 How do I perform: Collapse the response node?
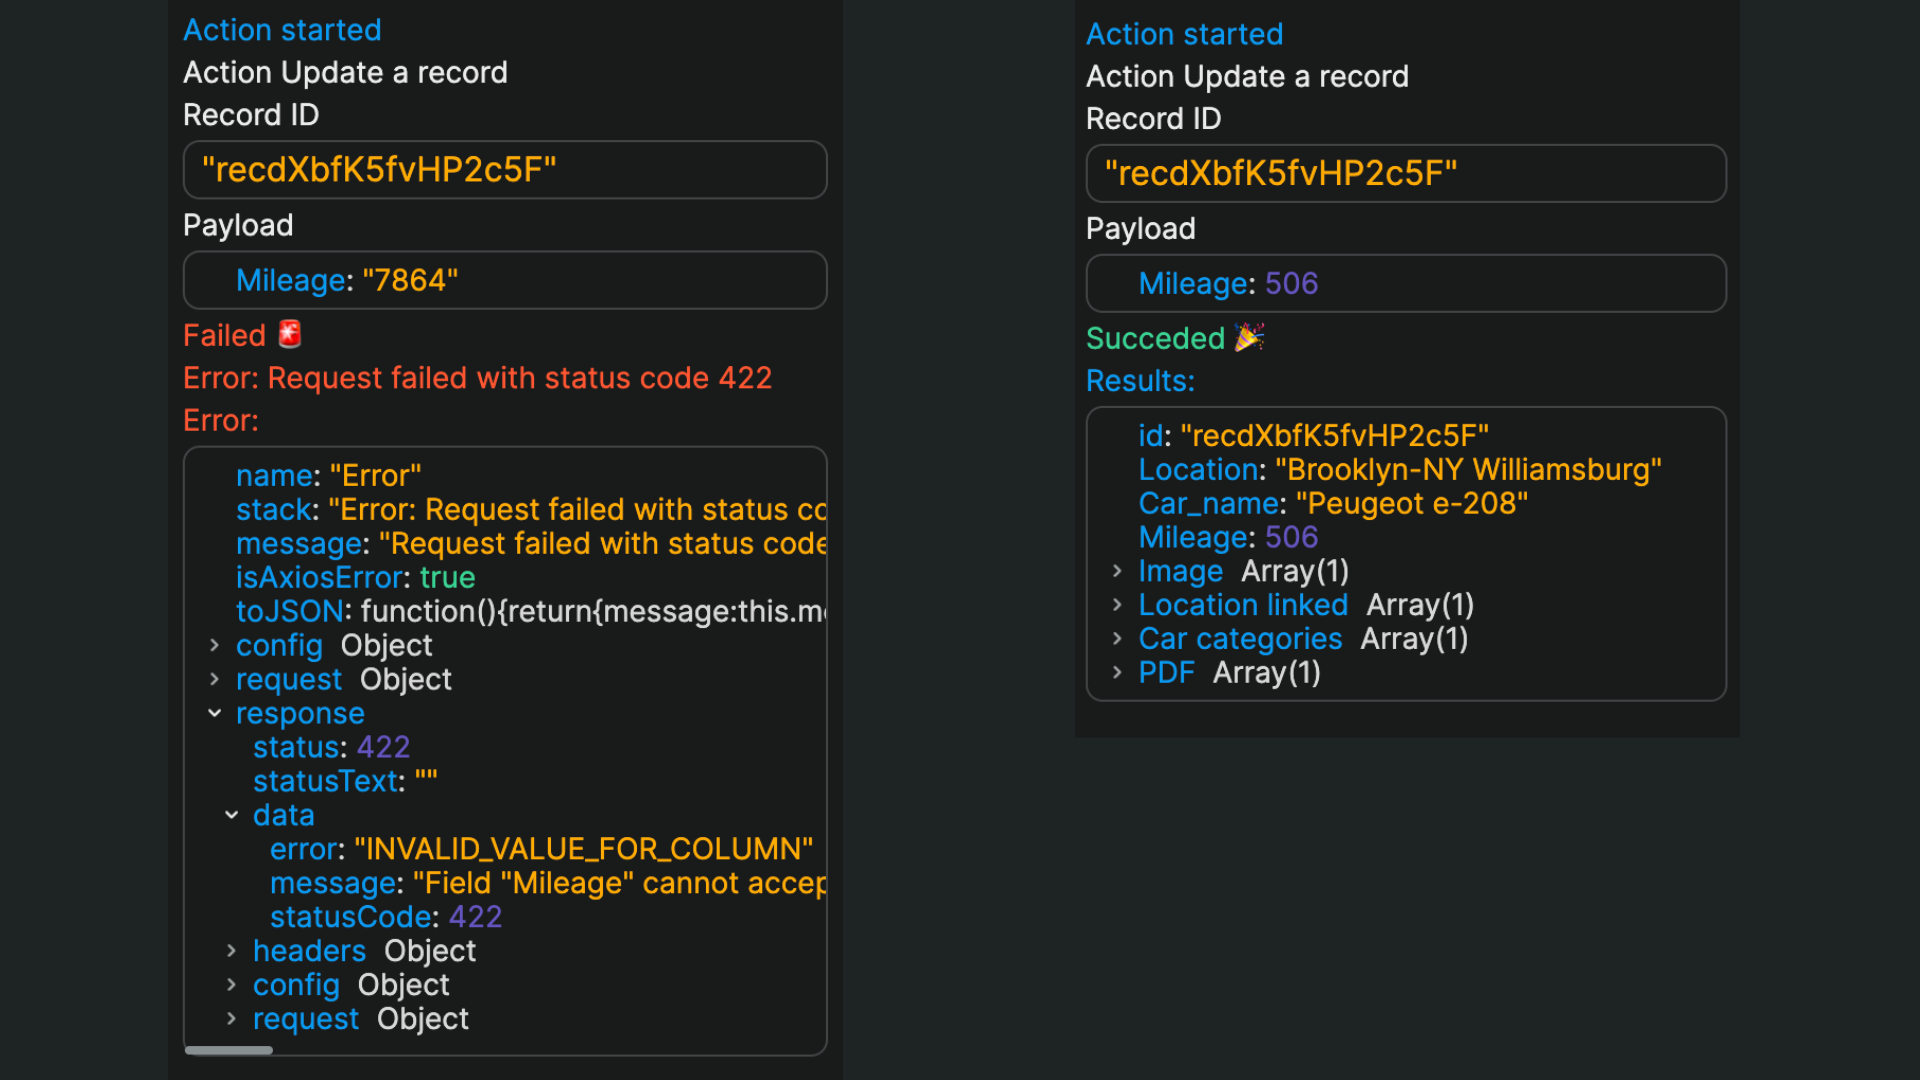(x=214, y=714)
